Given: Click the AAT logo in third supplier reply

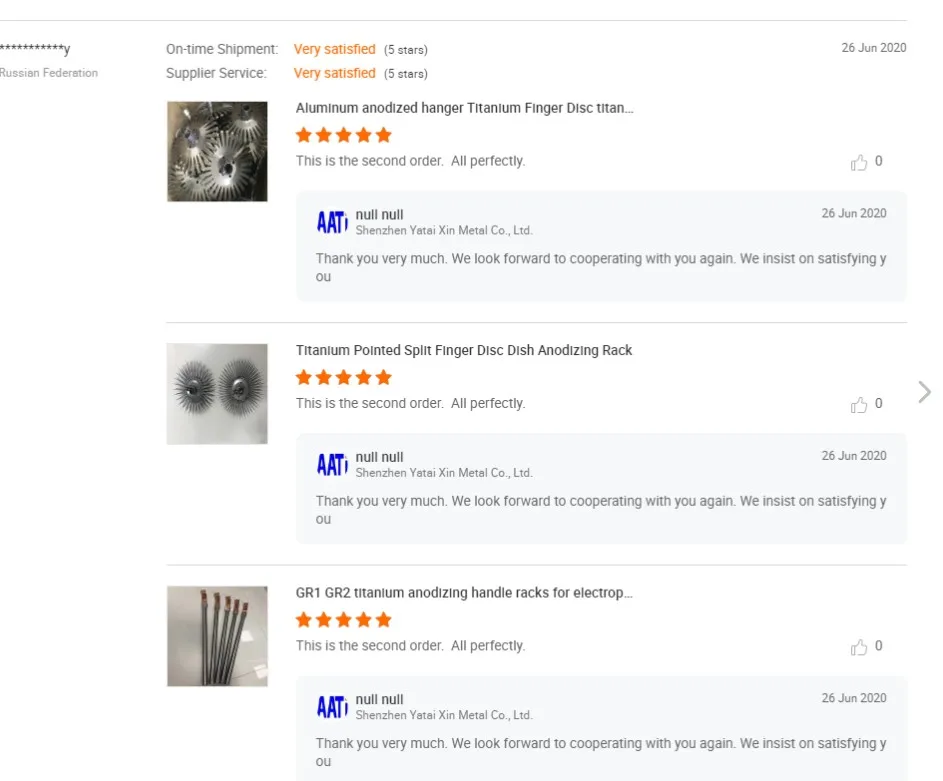Looking at the screenshot, I should [x=332, y=707].
